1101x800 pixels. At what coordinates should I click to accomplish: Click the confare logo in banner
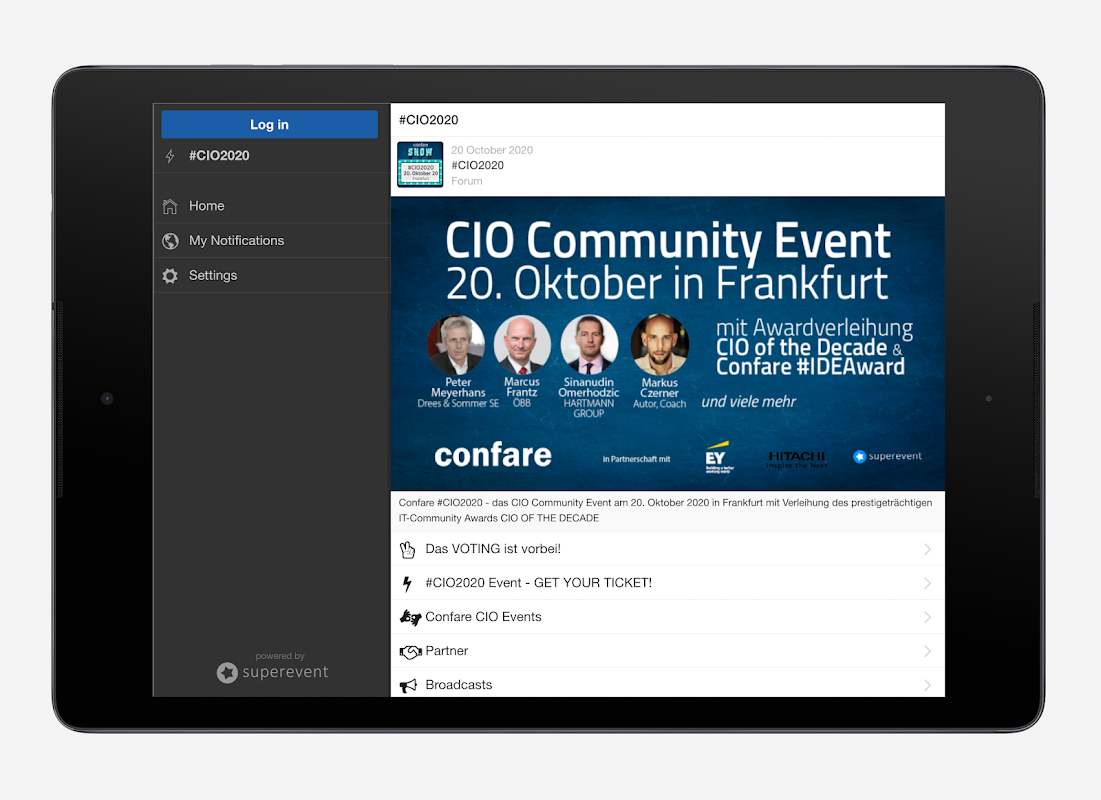pyautogui.click(x=493, y=455)
